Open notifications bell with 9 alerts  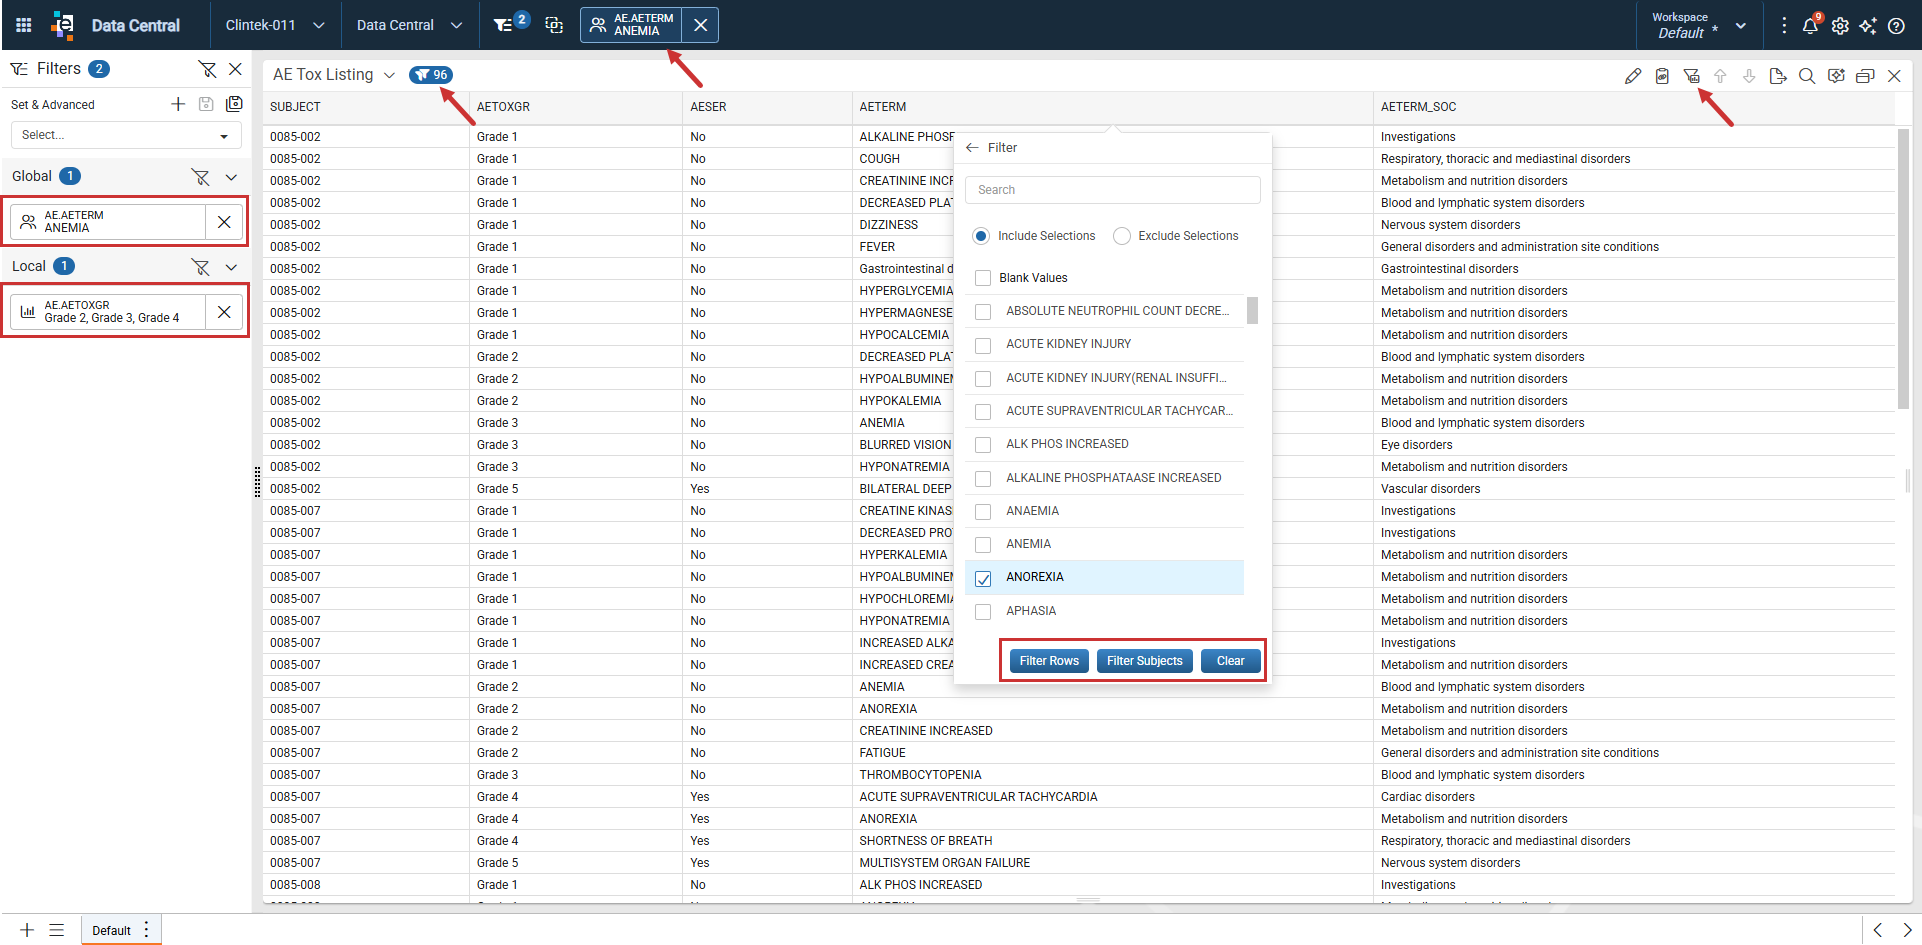1811,25
